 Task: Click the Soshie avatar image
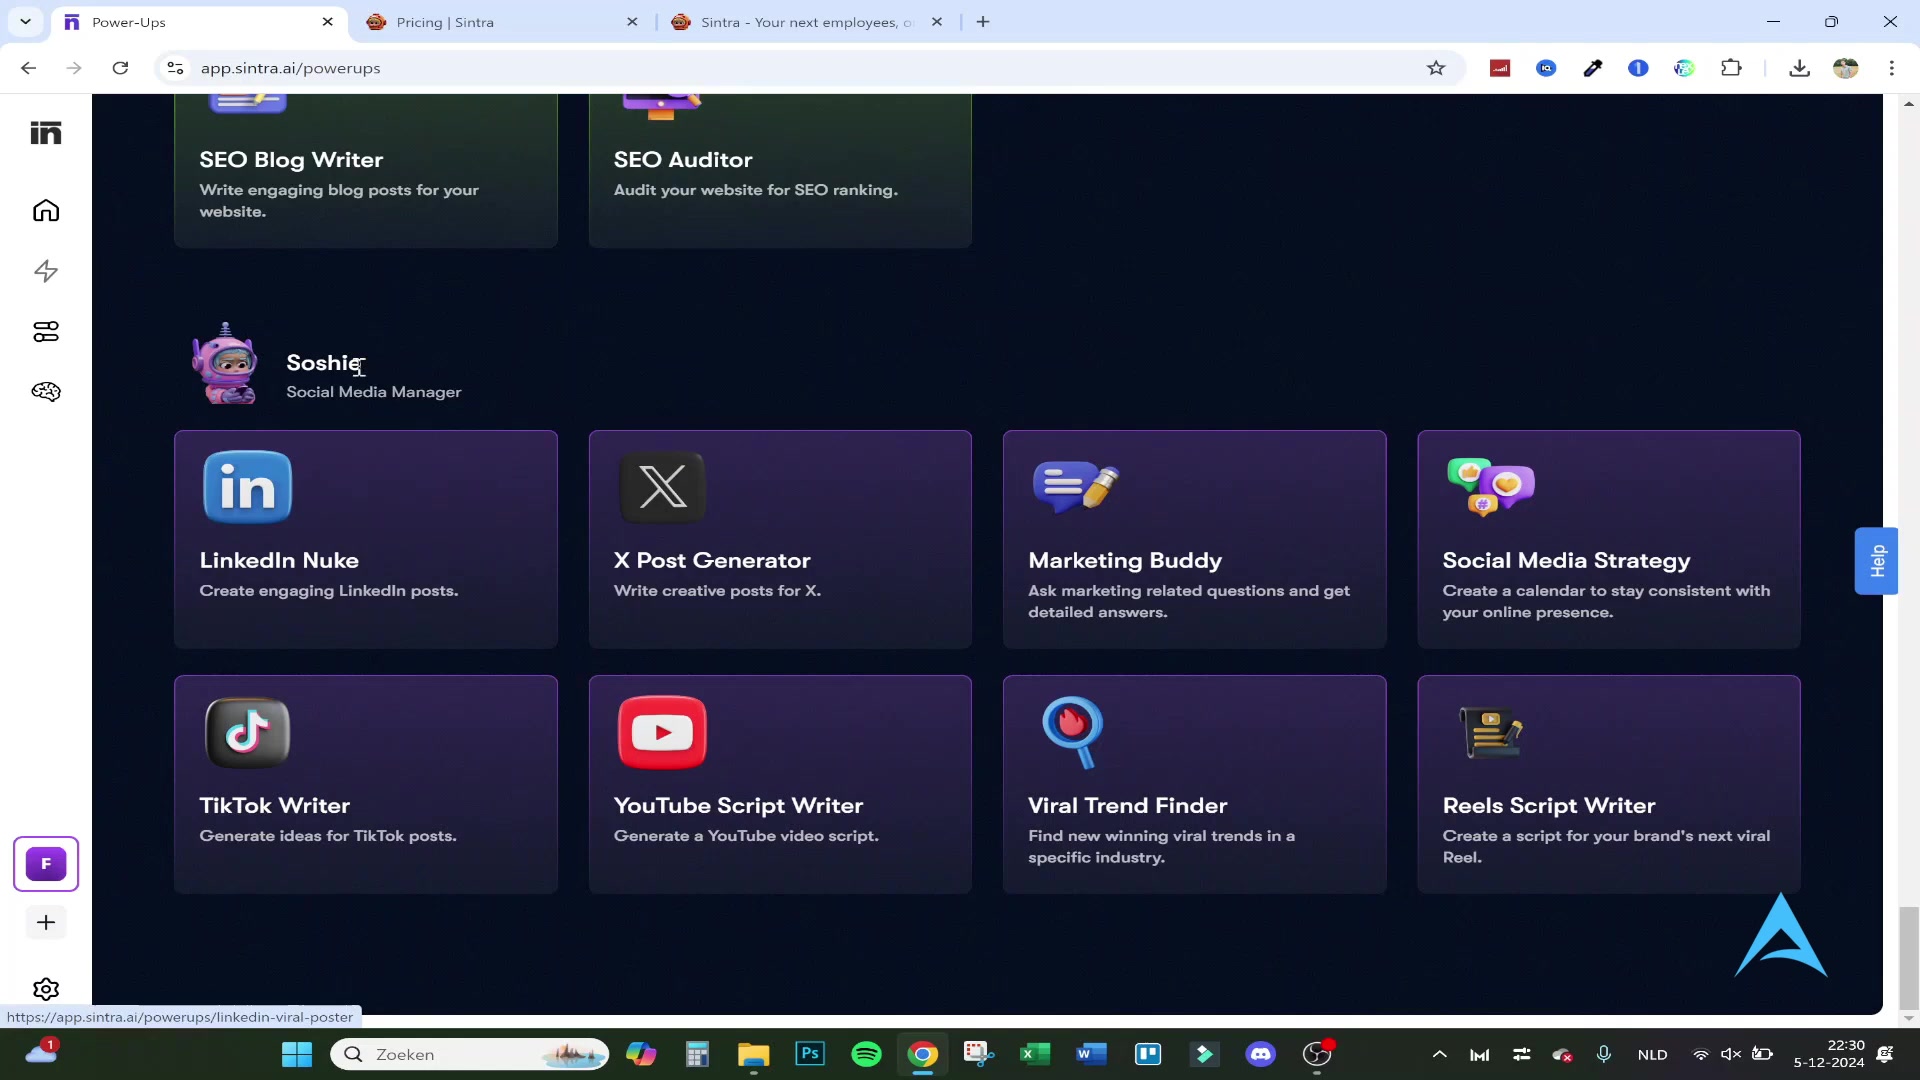pyautogui.click(x=226, y=365)
